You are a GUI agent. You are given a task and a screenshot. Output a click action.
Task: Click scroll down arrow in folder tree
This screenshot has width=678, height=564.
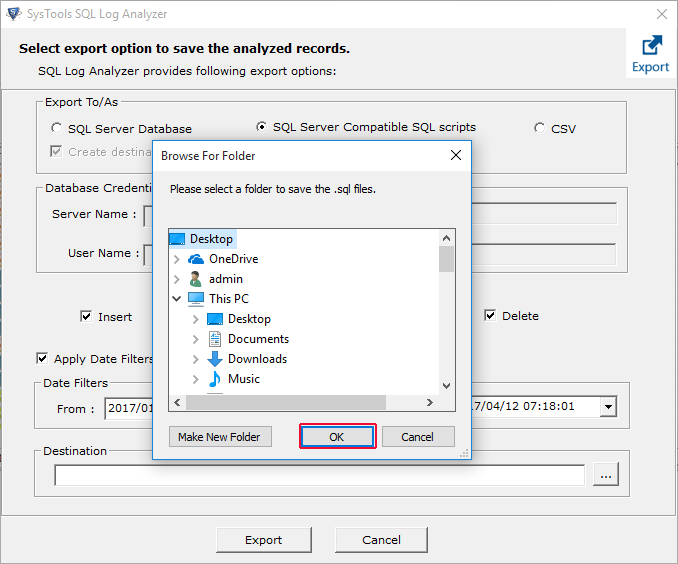point(447,385)
